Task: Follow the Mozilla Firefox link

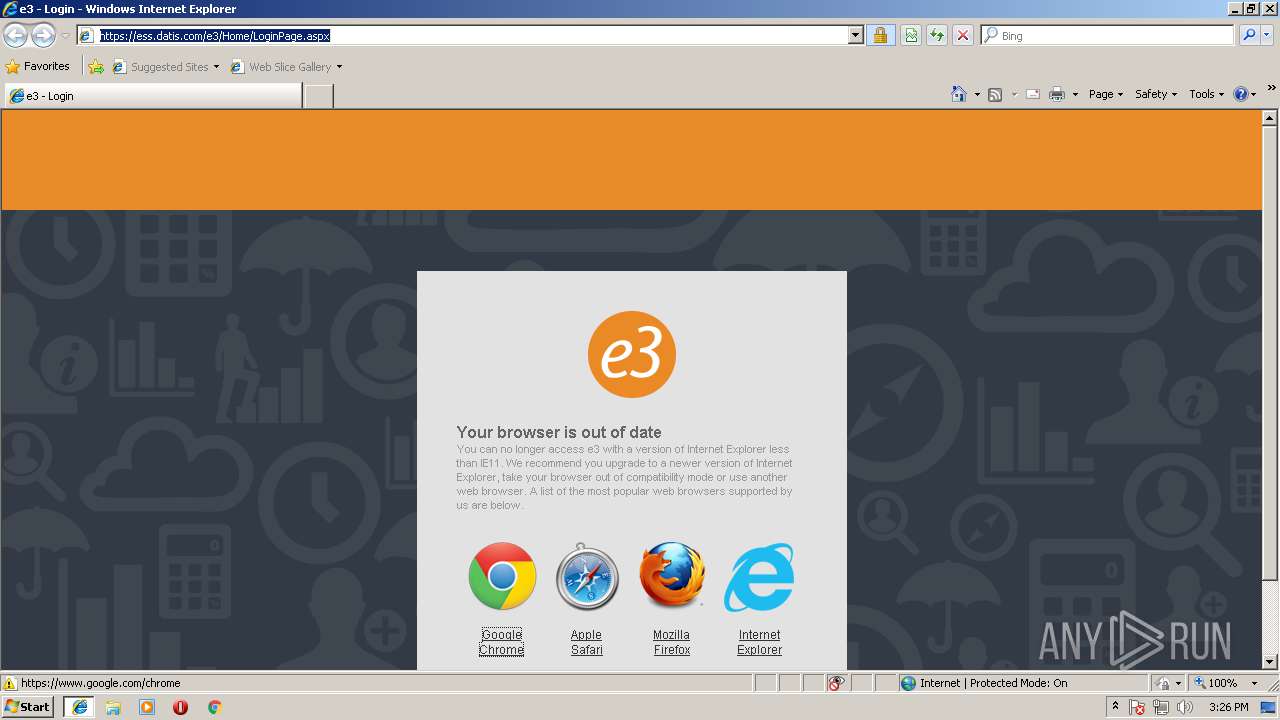Action: tap(672, 642)
